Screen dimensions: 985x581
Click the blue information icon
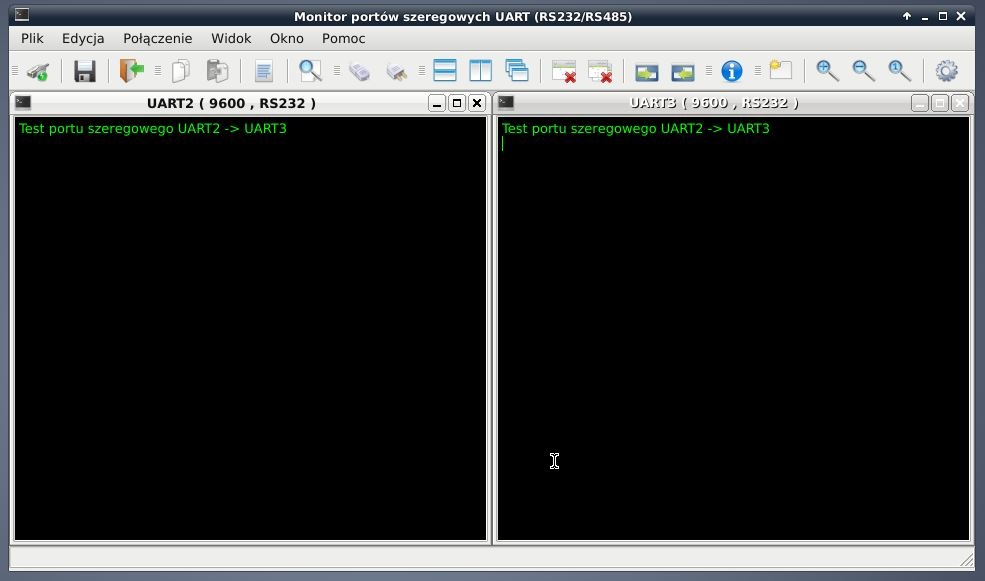coord(732,71)
